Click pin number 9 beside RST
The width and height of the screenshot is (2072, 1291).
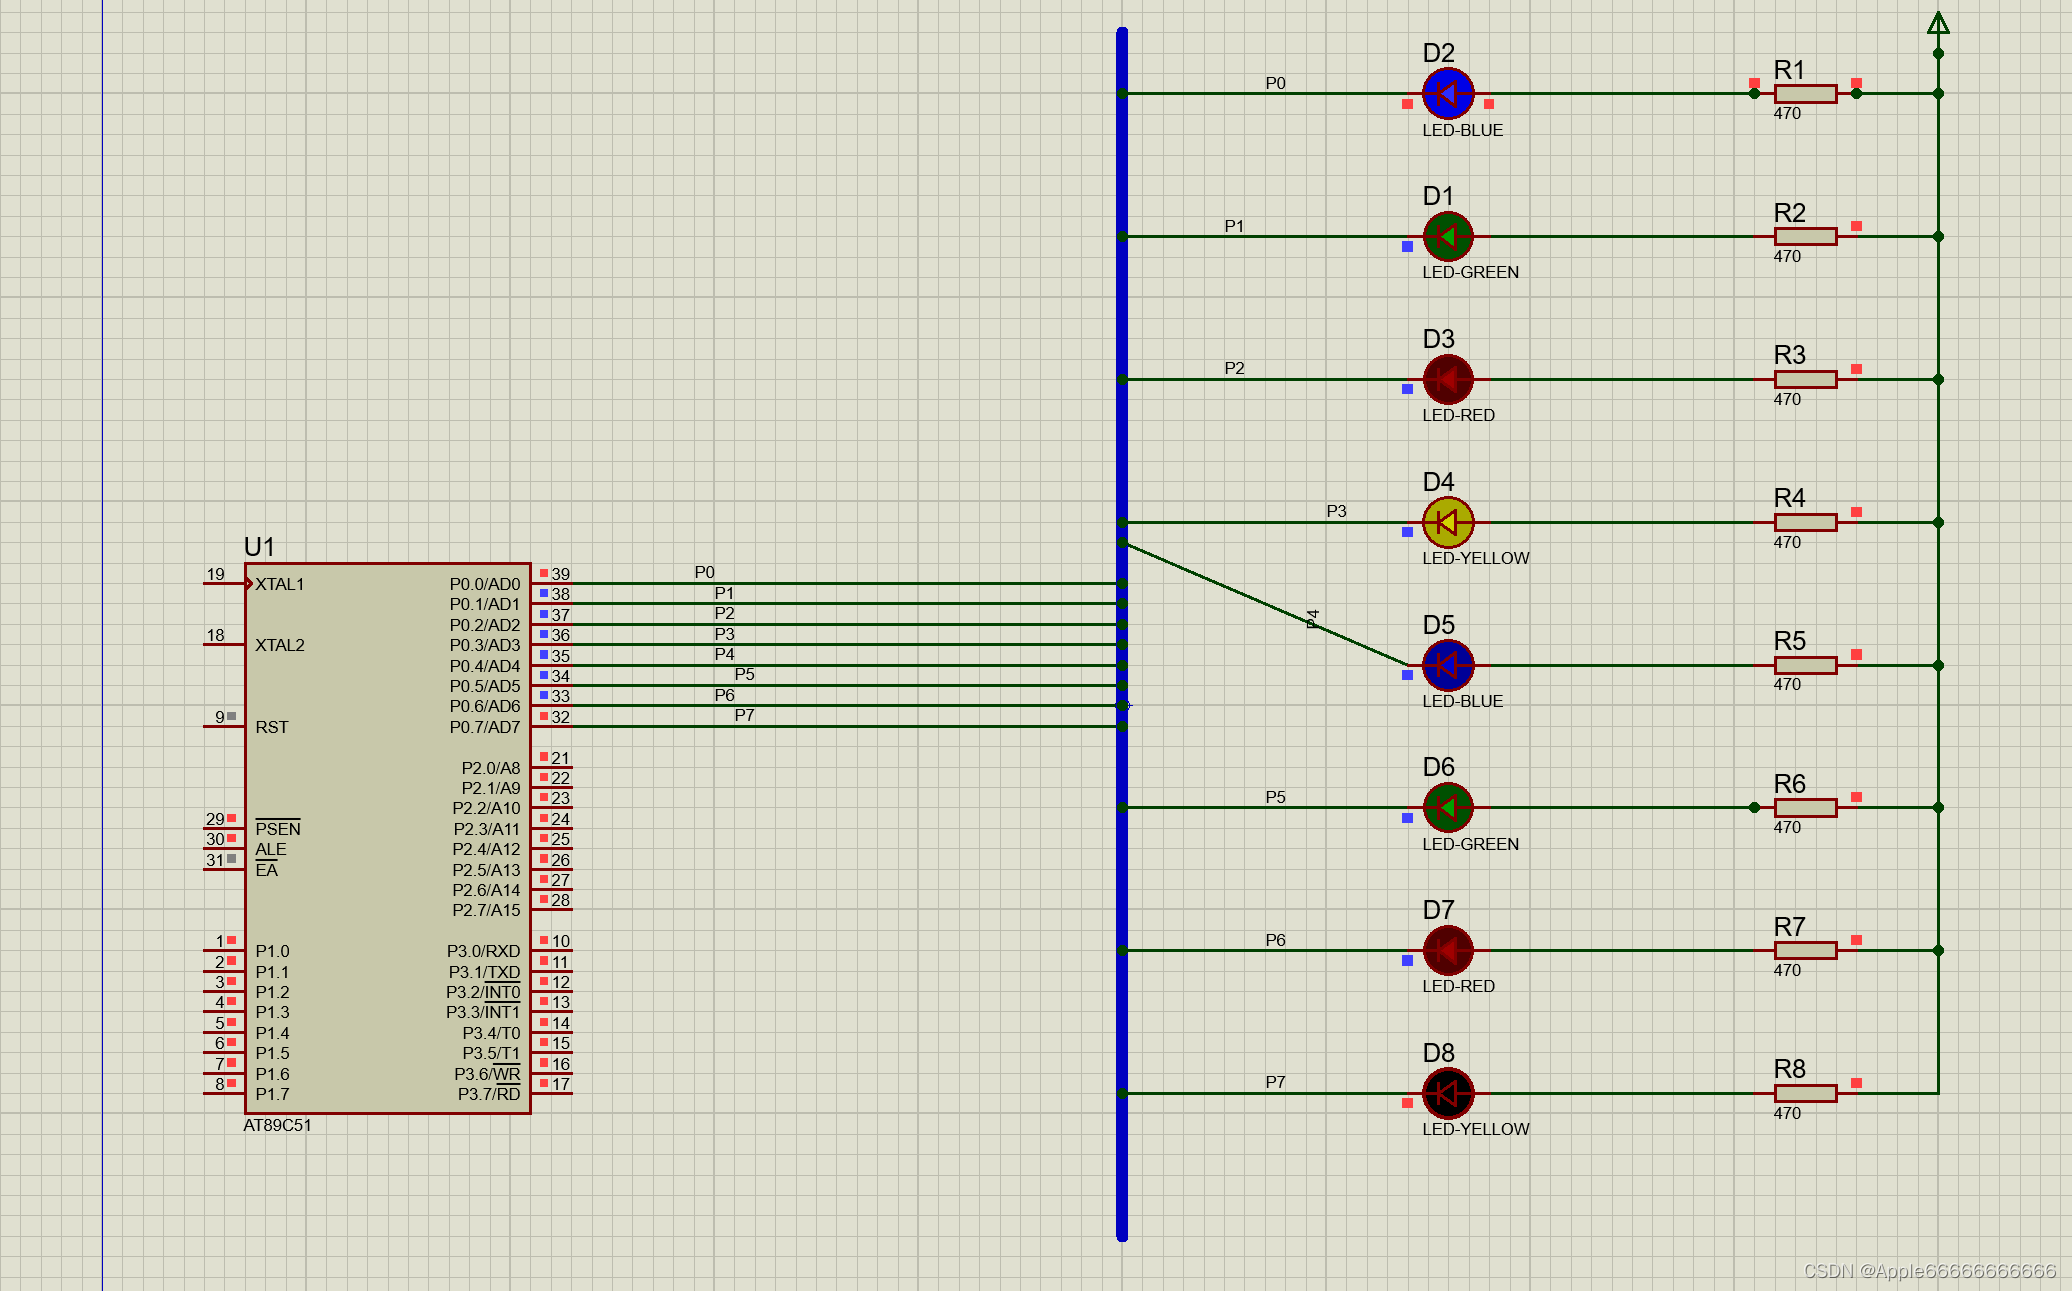click(x=220, y=717)
